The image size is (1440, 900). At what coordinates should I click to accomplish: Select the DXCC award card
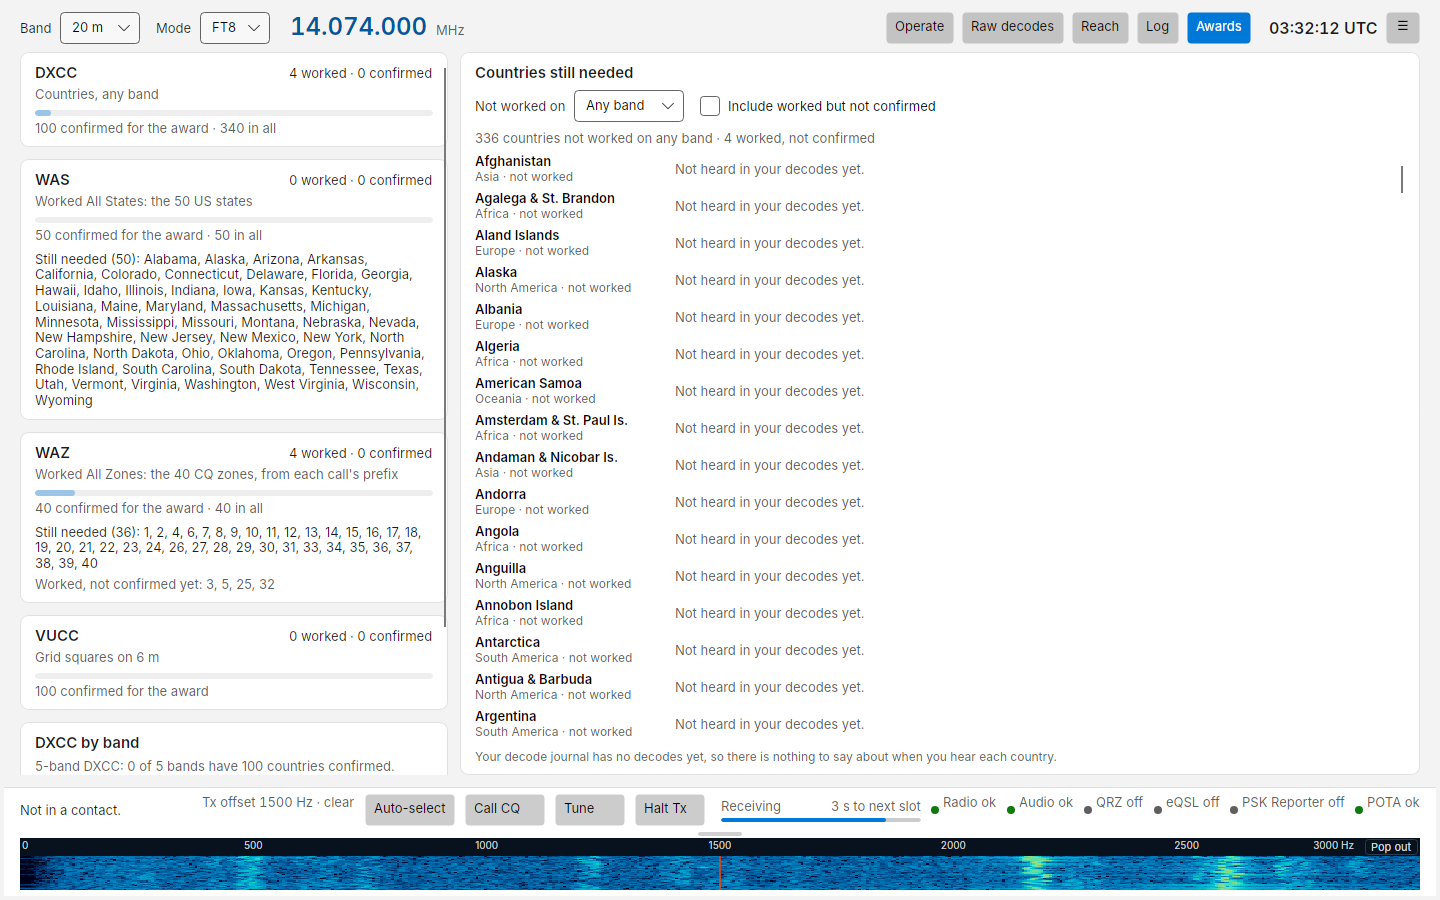click(x=233, y=100)
